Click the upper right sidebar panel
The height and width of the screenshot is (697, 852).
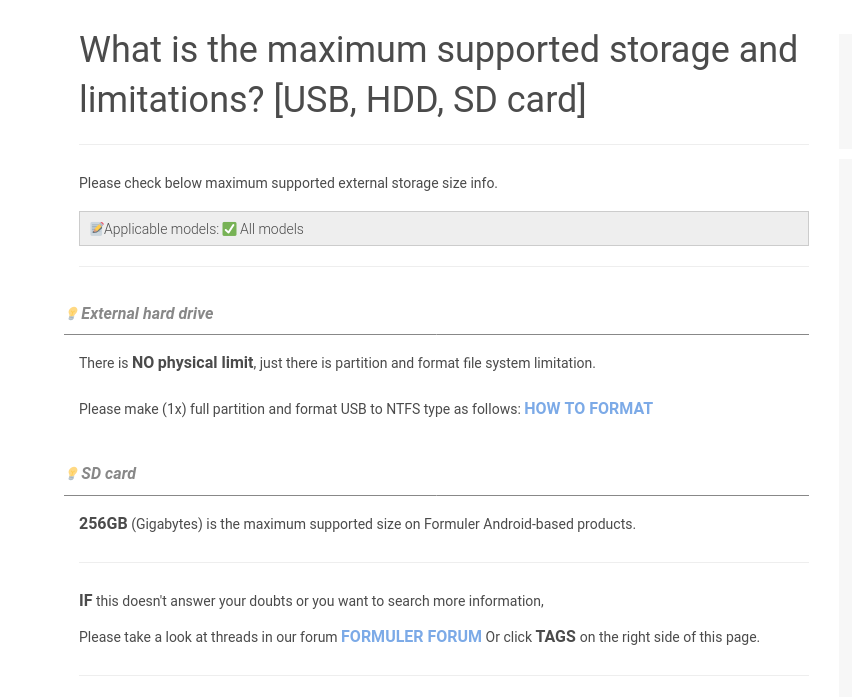tap(845, 90)
